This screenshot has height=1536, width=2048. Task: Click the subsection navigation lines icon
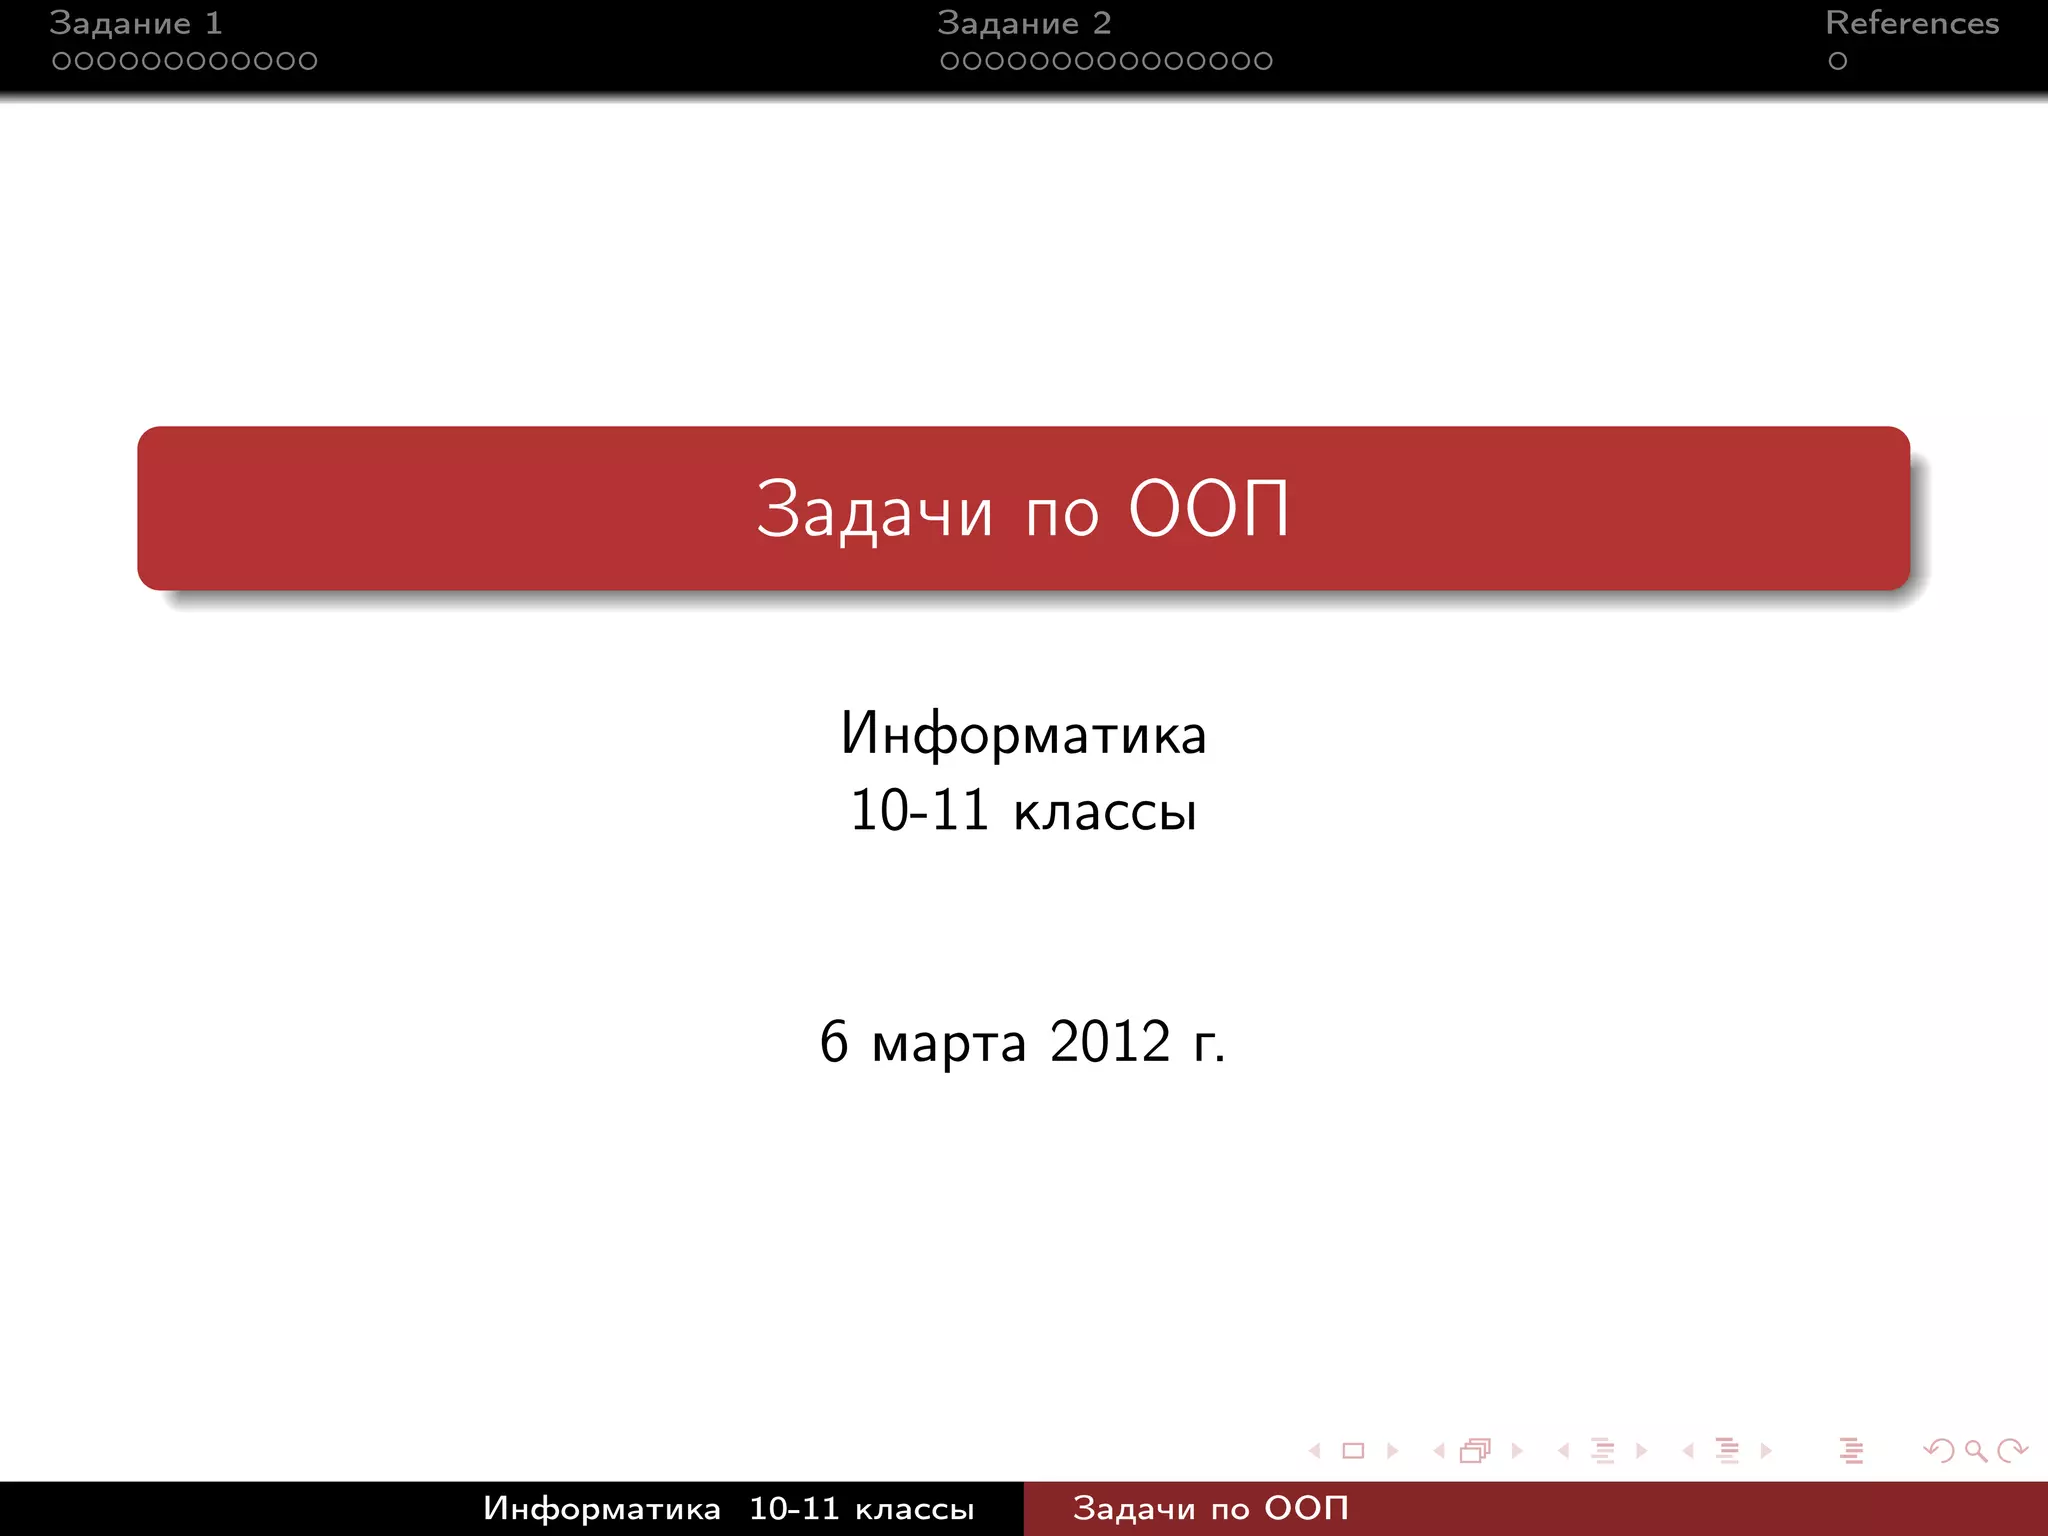(x=1603, y=1451)
